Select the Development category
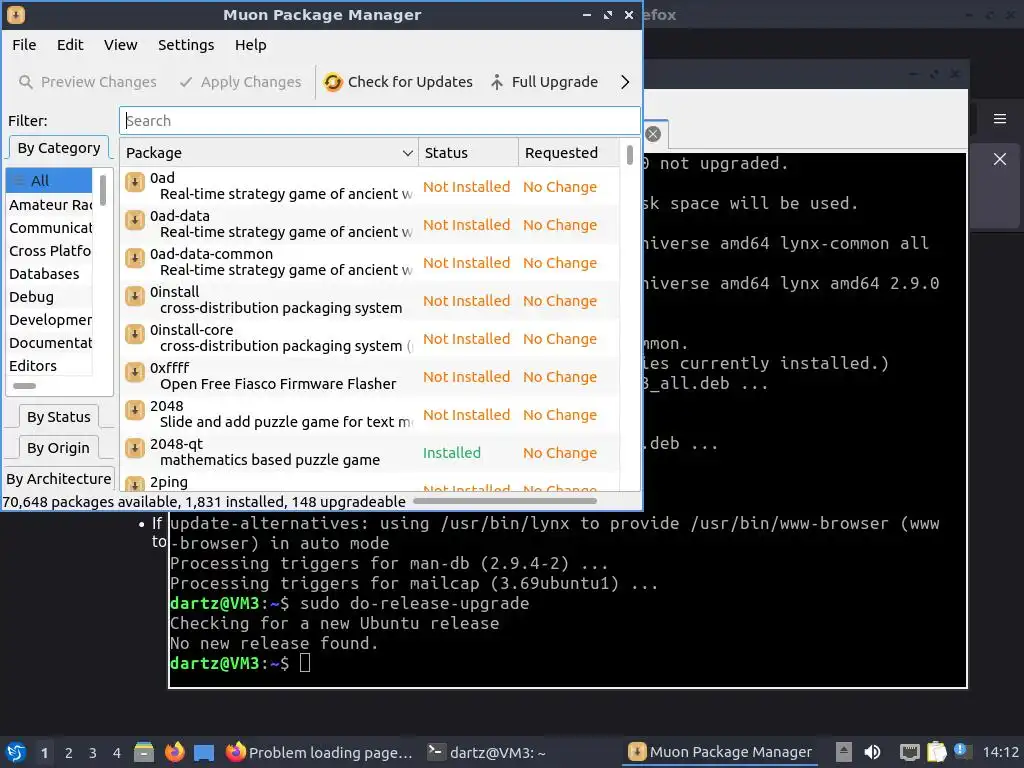 coord(49,320)
